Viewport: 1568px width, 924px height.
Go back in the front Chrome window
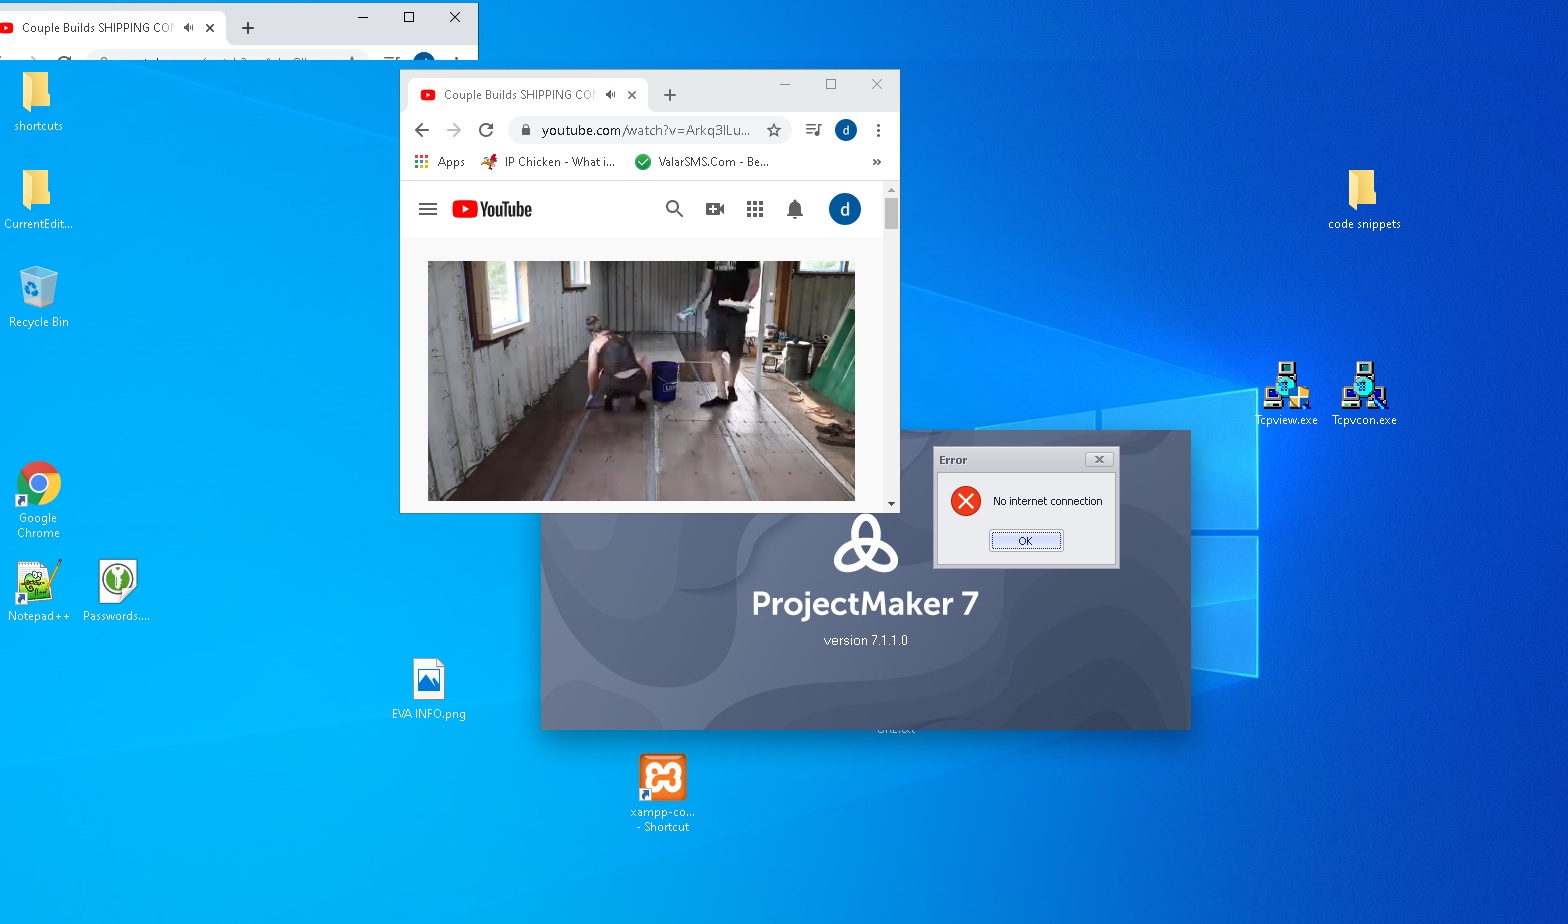pos(422,130)
